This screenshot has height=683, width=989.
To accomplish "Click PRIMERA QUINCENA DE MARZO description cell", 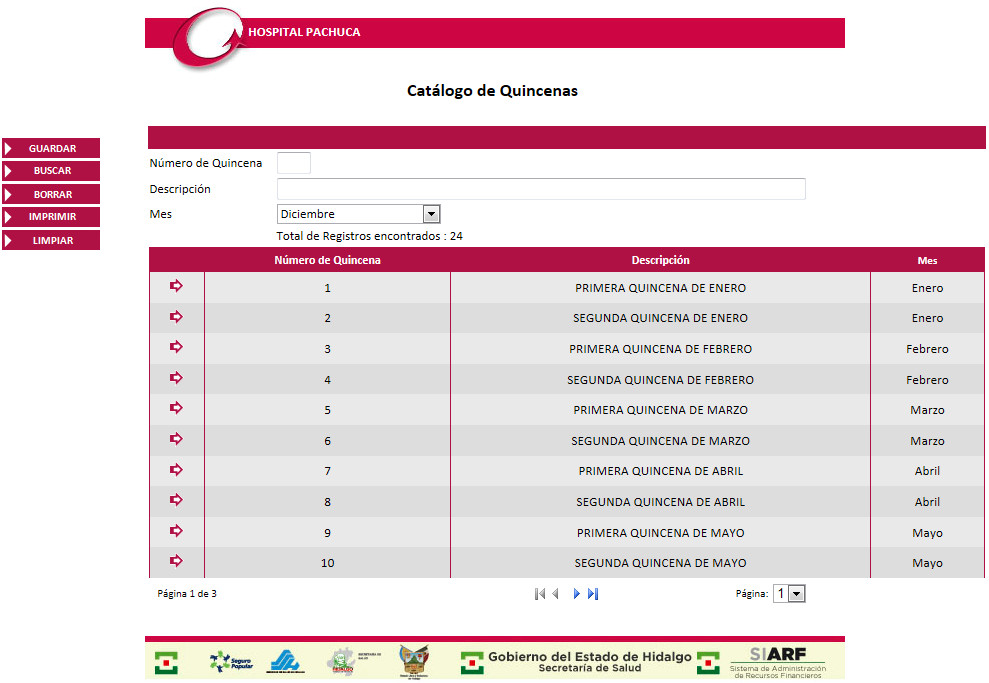I will pyautogui.click(x=660, y=410).
